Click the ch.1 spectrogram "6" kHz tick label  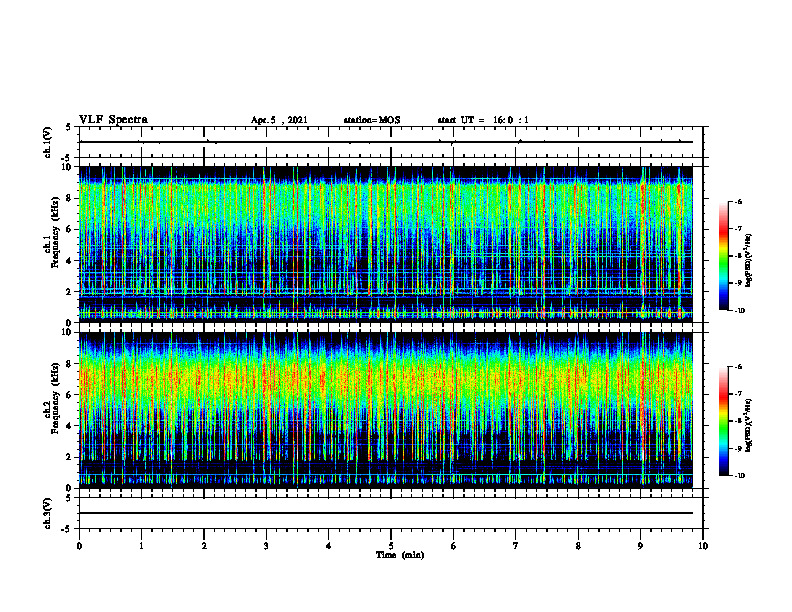[70, 229]
